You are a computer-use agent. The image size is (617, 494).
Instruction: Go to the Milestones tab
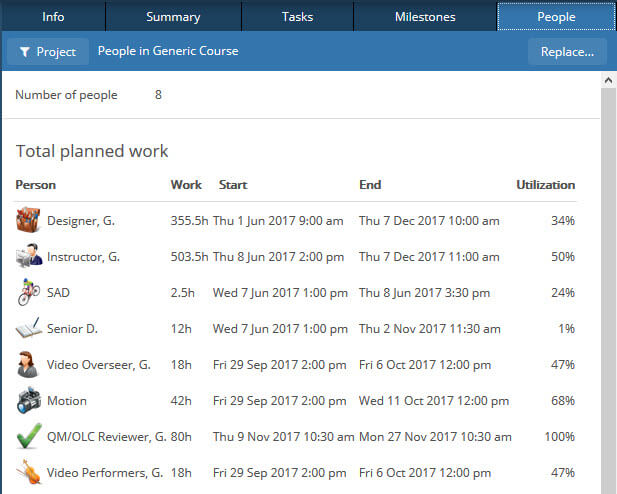pyautogui.click(x=425, y=17)
